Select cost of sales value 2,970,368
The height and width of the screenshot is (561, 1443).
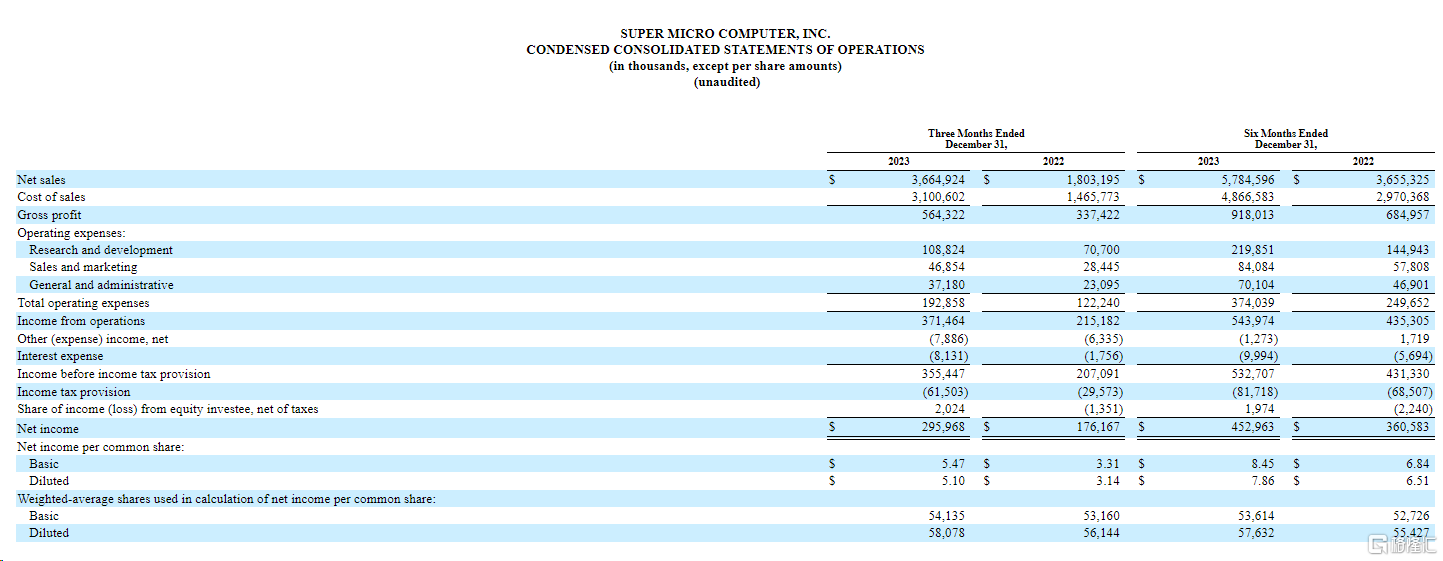pyautogui.click(x=1403, y=197)
